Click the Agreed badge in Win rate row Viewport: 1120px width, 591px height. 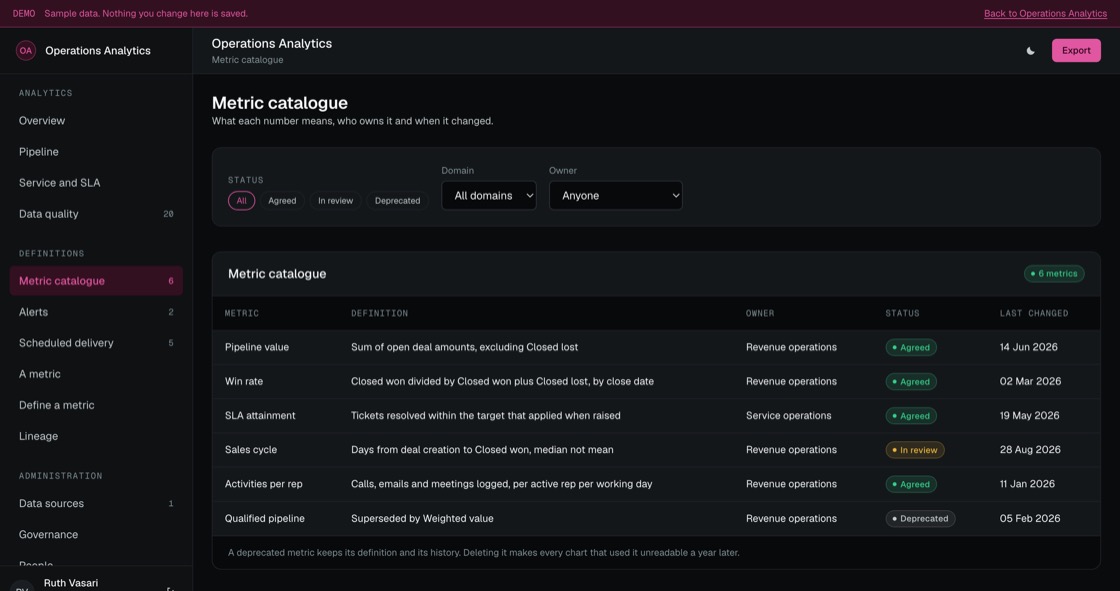911,382
